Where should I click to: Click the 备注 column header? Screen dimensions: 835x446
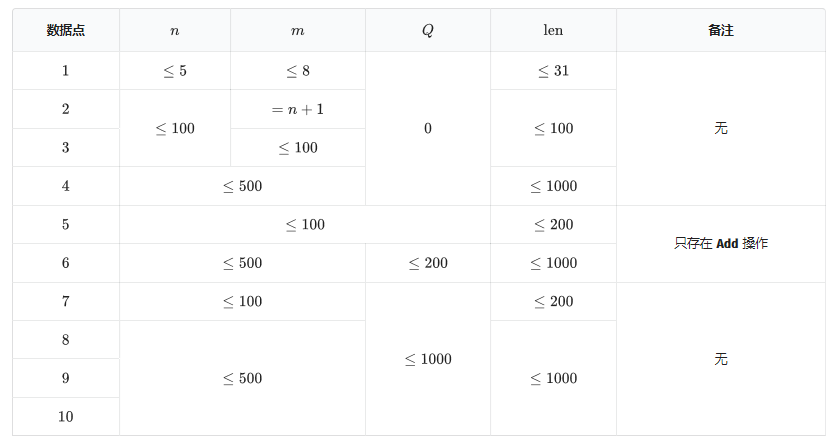pyautogui.click(x=721, y=31)
